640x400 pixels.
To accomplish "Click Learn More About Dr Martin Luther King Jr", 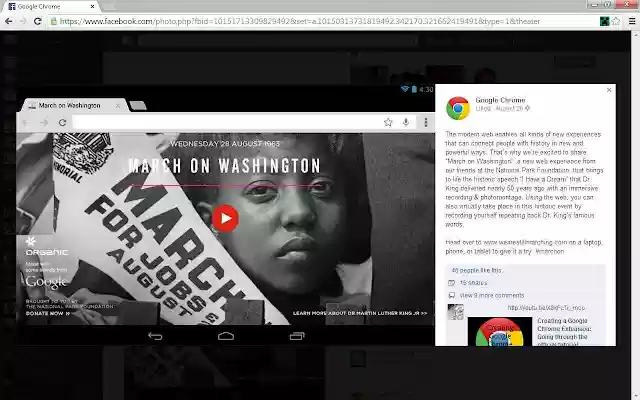I will coord(360,313).
